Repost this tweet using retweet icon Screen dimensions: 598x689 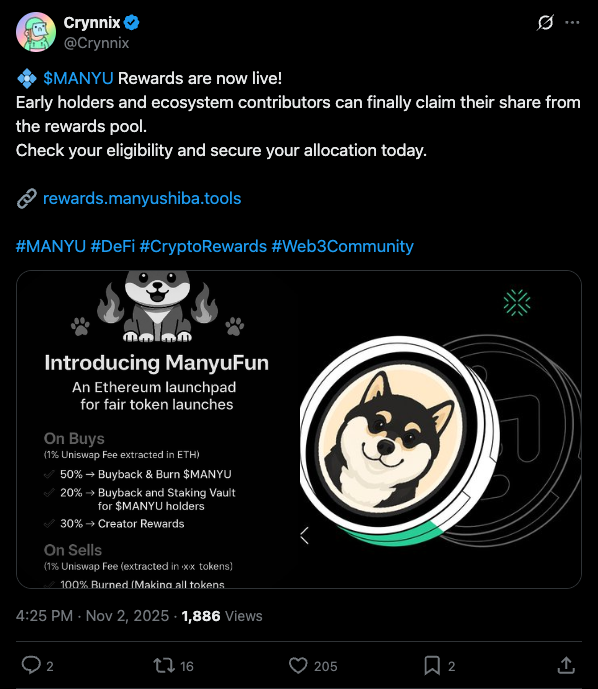[164, 665]
